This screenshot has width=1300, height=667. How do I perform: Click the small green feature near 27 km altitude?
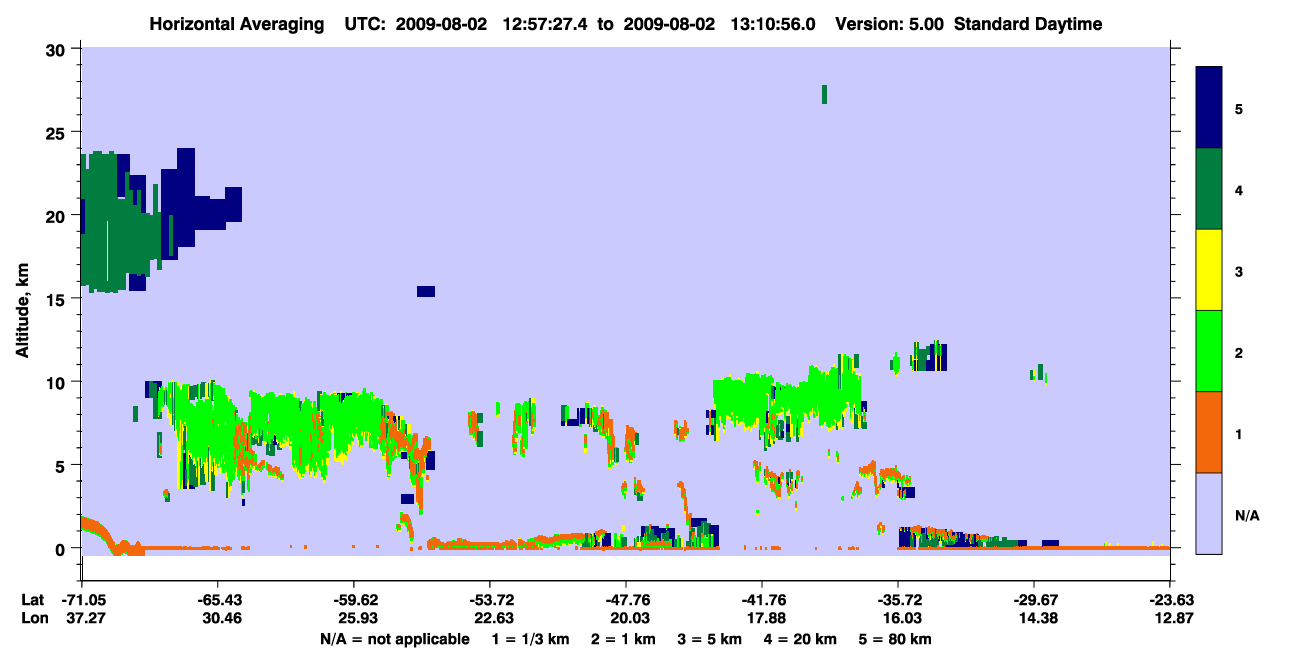coord(824,94)
